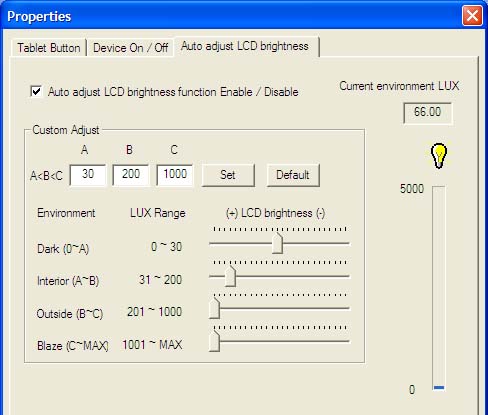Click right end of Dark slider track

[x=347, y=243]
